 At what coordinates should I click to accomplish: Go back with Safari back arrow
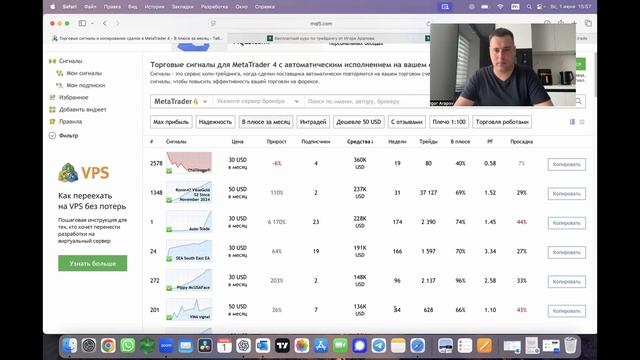(105, 23)
